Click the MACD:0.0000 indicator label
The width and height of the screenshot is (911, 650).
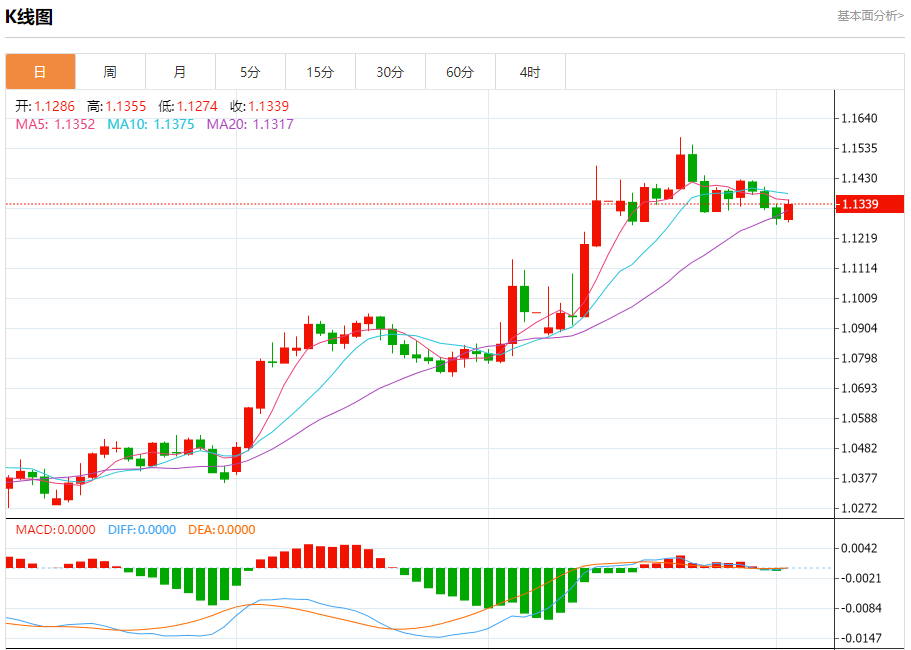click(55, 530)
